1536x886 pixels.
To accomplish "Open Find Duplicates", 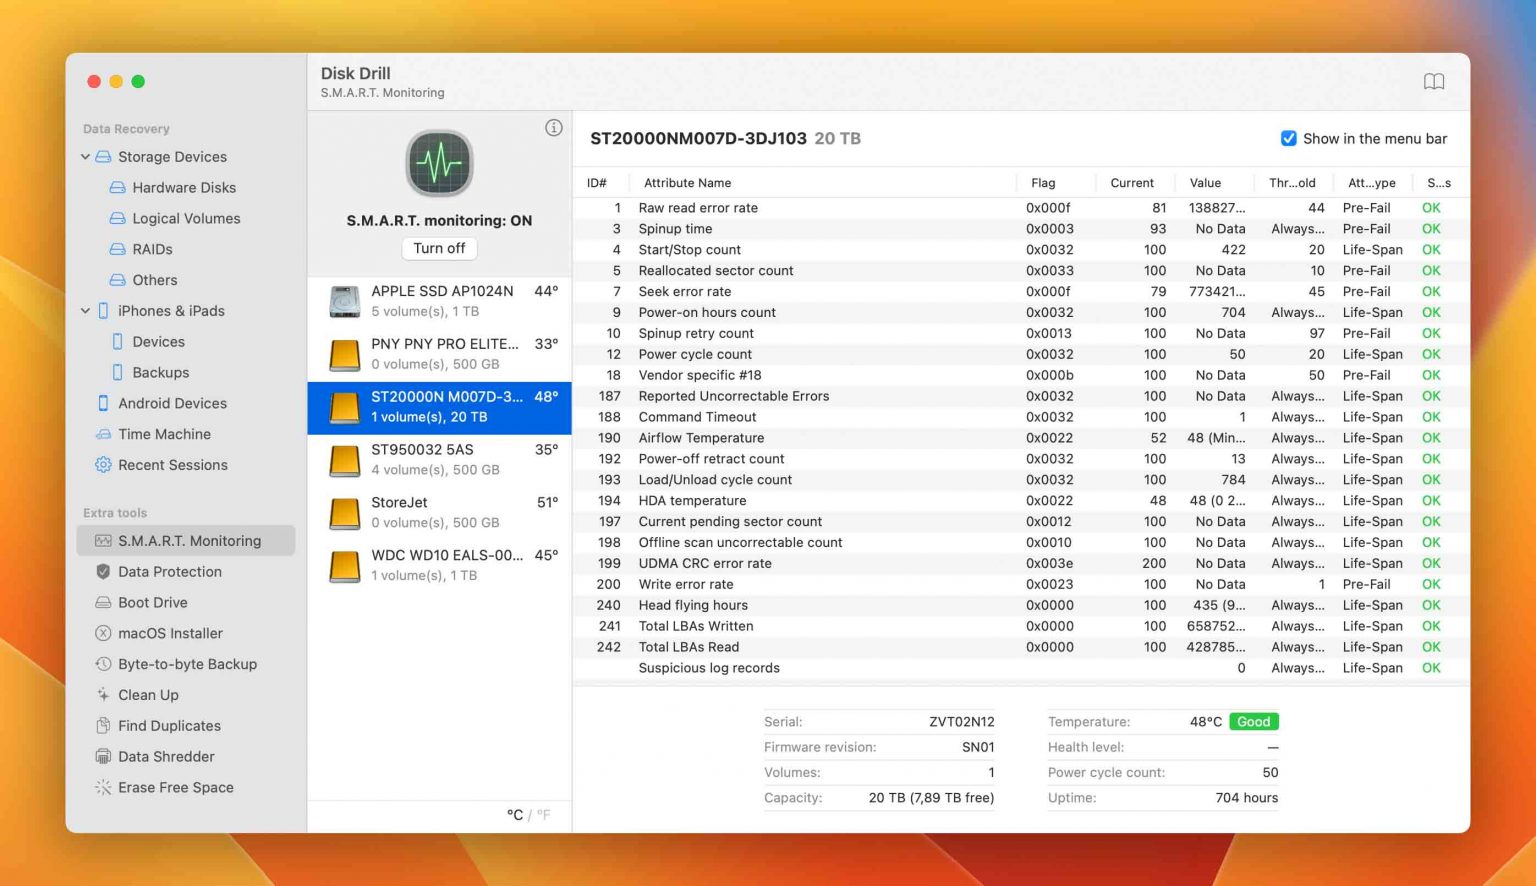I will tap(168, 725).
